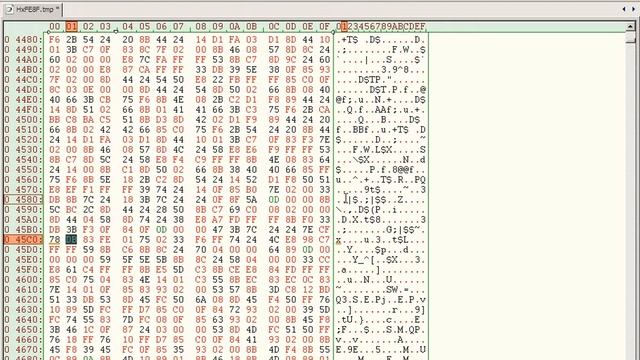The image size is (640, 360).
Task: Click the vertical scrollbar up arrow
Action: click(631, 27)
